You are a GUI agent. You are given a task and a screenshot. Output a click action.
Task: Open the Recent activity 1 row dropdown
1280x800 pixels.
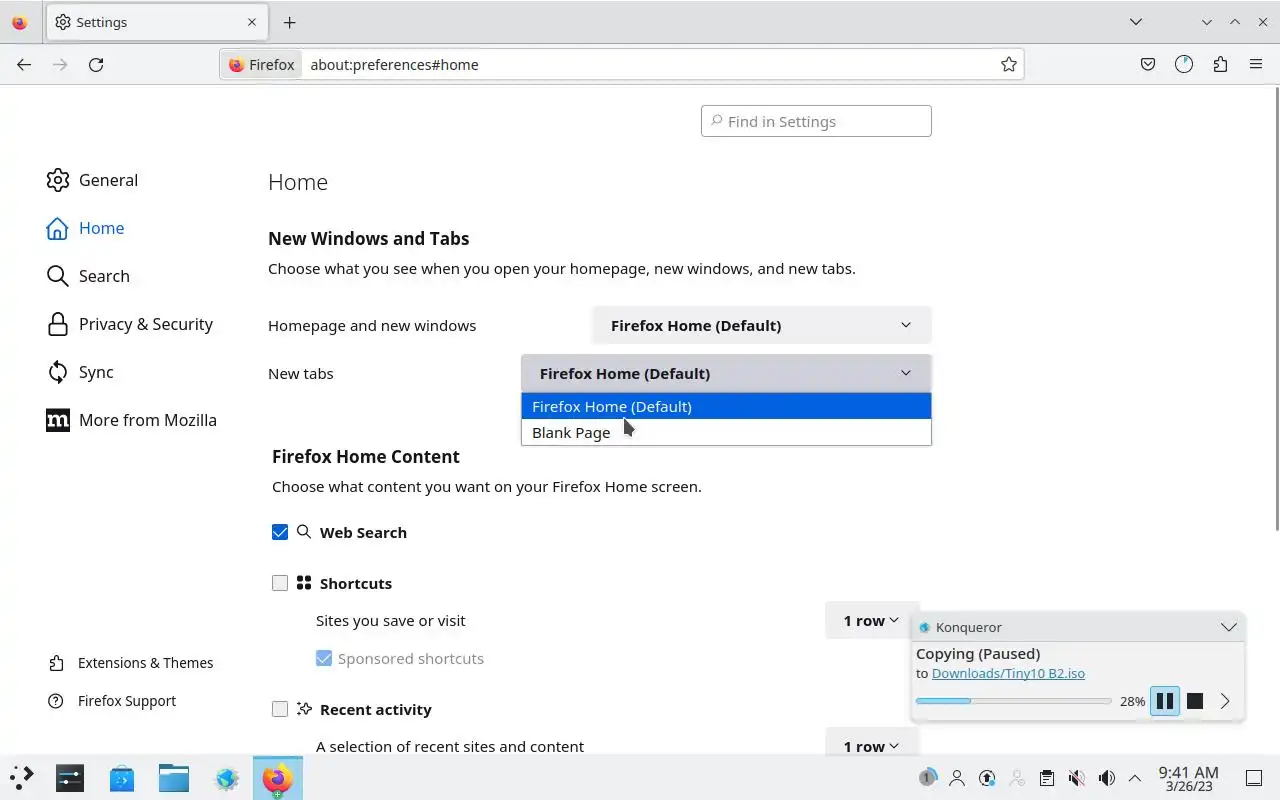870,746
